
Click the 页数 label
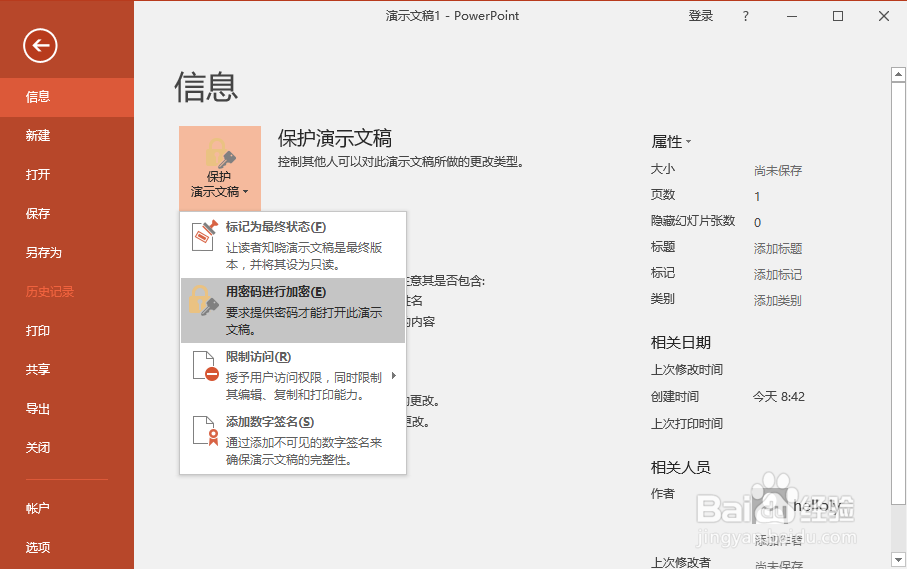pyautogui.click(x=662, y=195)
